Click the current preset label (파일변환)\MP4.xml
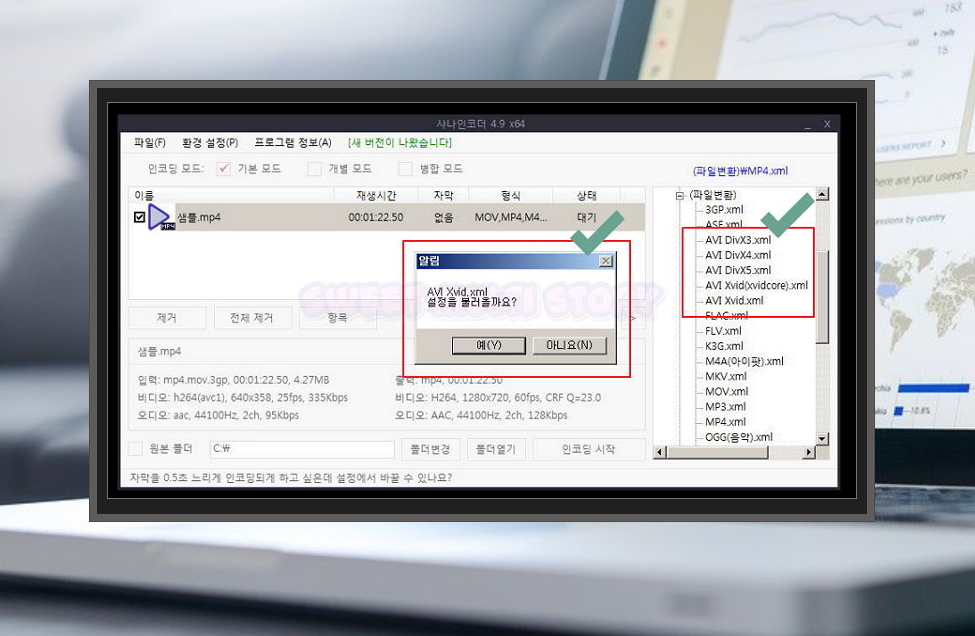This screenshot has width=975, height=636. coord(740,171)
